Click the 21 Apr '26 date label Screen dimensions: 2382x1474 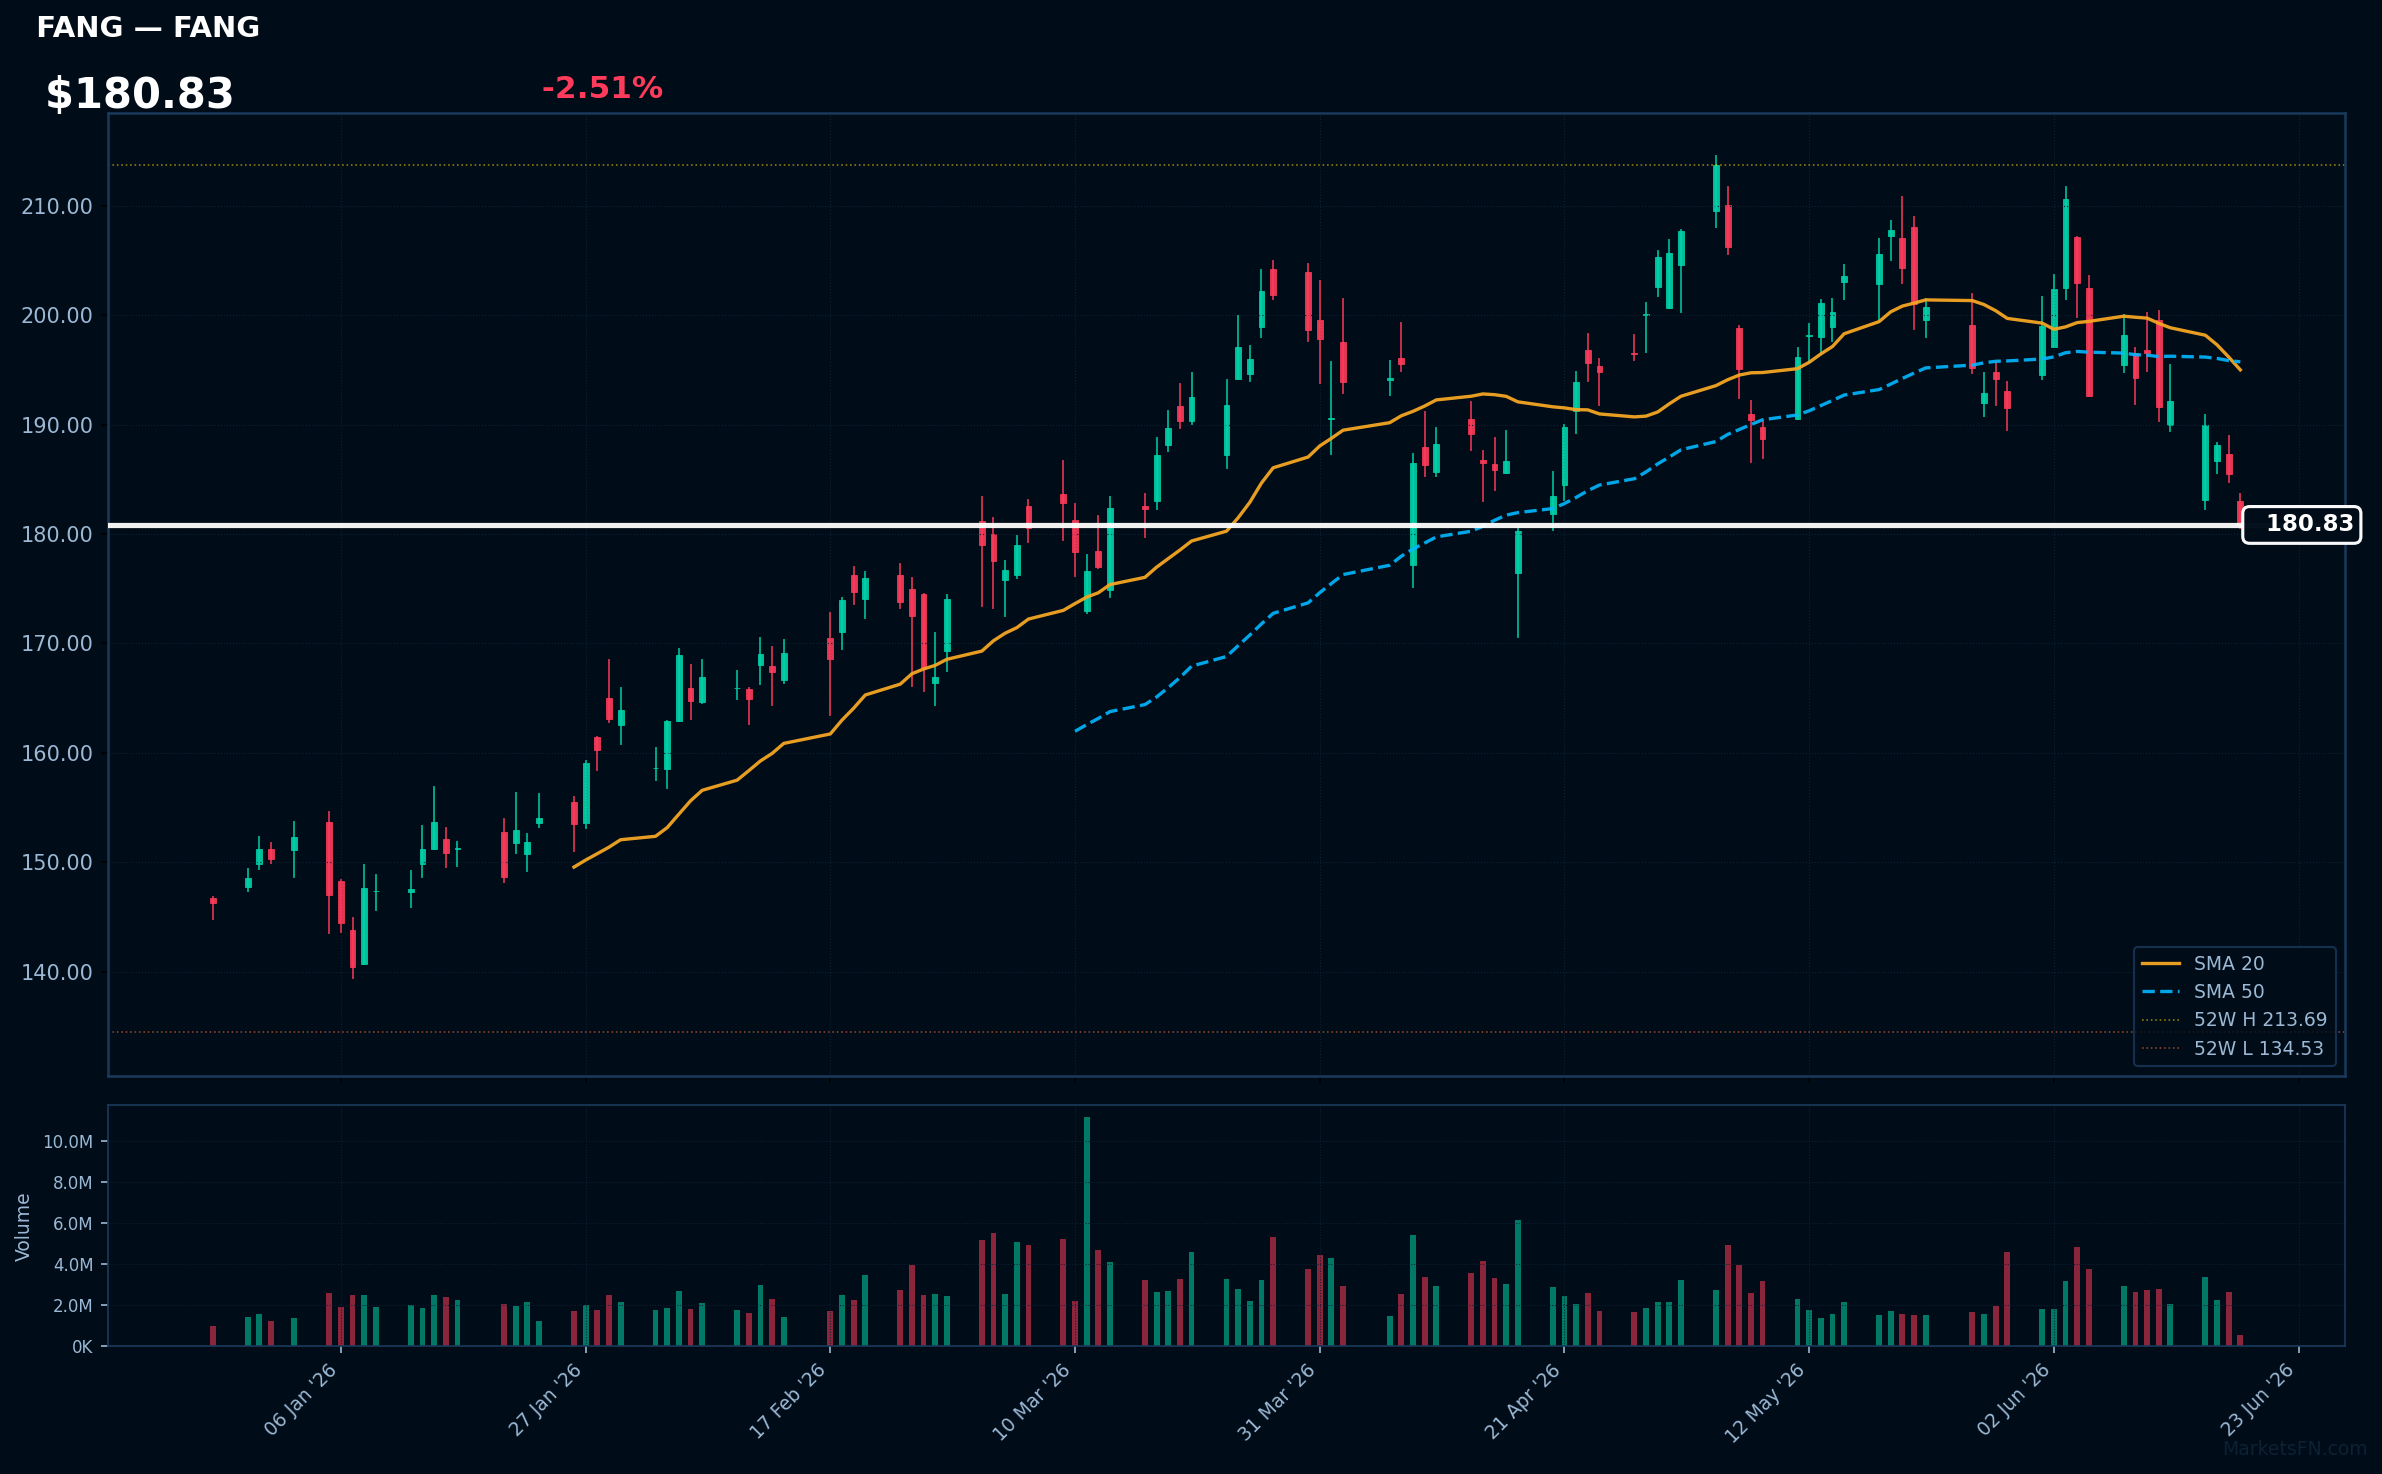coord(1522,1400)
